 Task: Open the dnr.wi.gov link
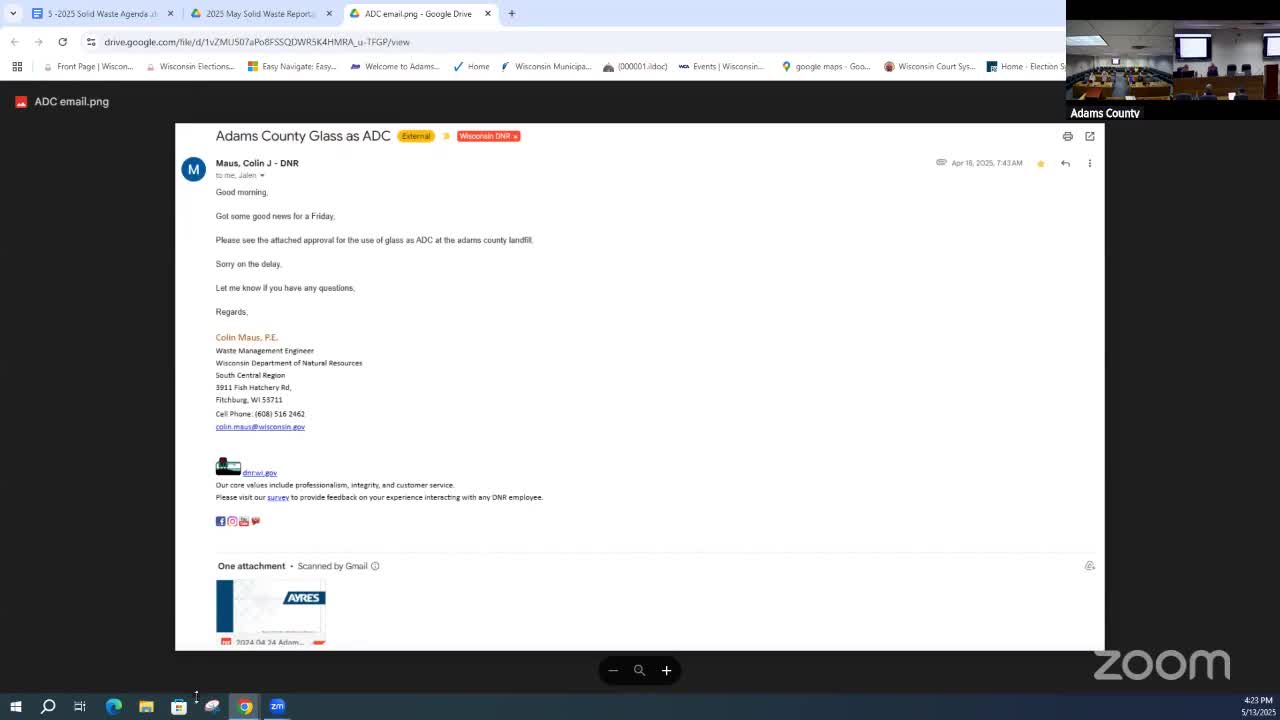[x=259, y=473]
